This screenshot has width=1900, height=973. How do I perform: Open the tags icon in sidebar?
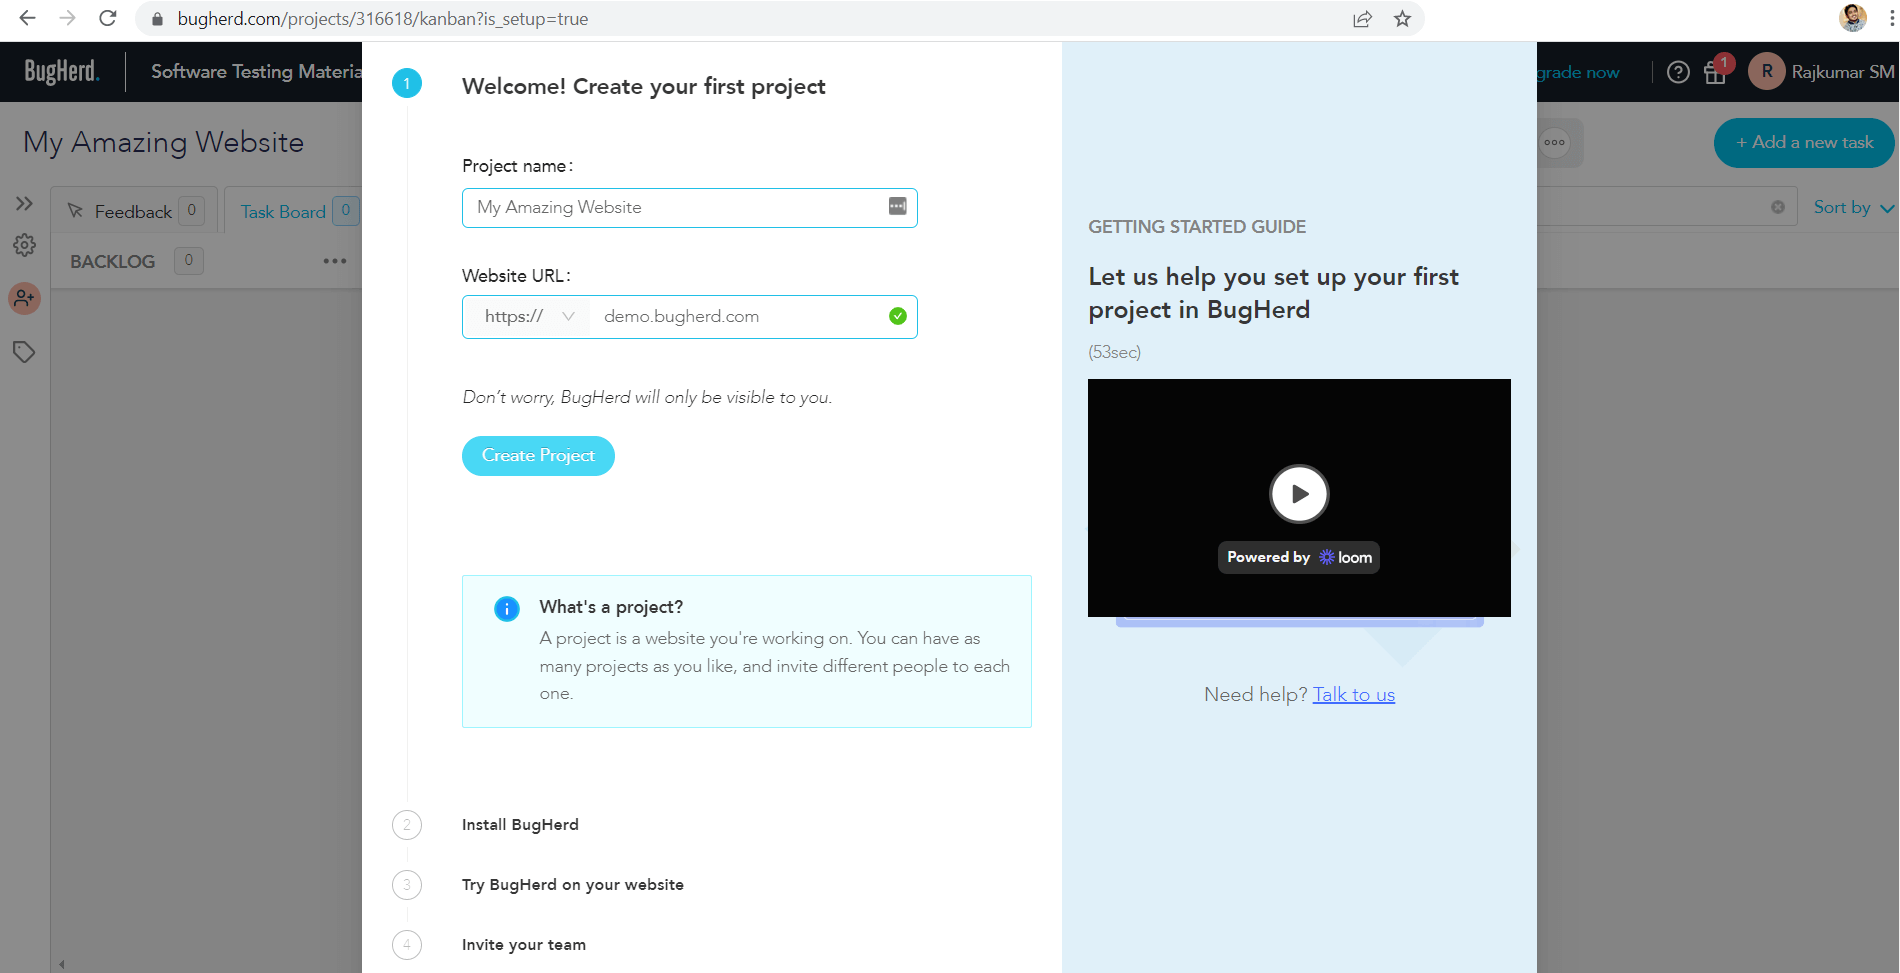(24, 351)
